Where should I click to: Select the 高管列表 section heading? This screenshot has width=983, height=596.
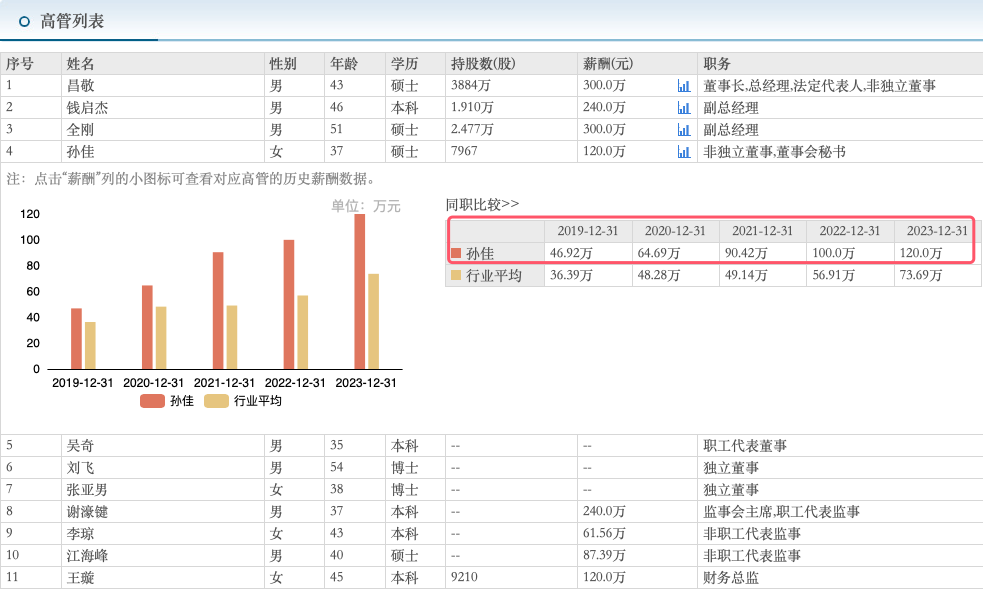[x=72, y=21]
